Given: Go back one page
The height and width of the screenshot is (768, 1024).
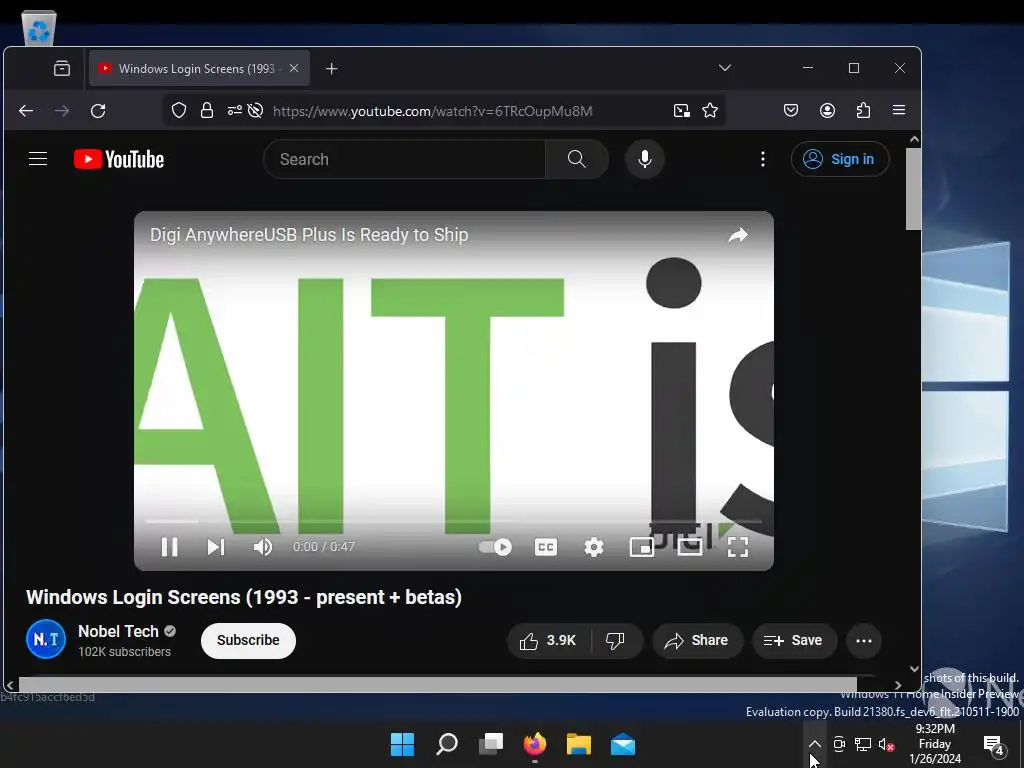Looking at the screenshot, I should pyautogui.click(x=26, y=111).
